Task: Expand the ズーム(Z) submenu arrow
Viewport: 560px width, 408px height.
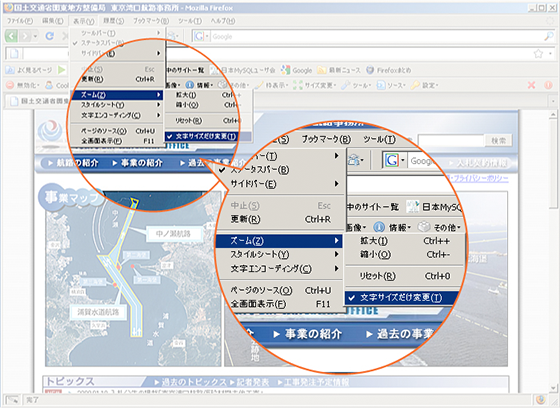Action: pyautogui.click(x=336, y=241)
